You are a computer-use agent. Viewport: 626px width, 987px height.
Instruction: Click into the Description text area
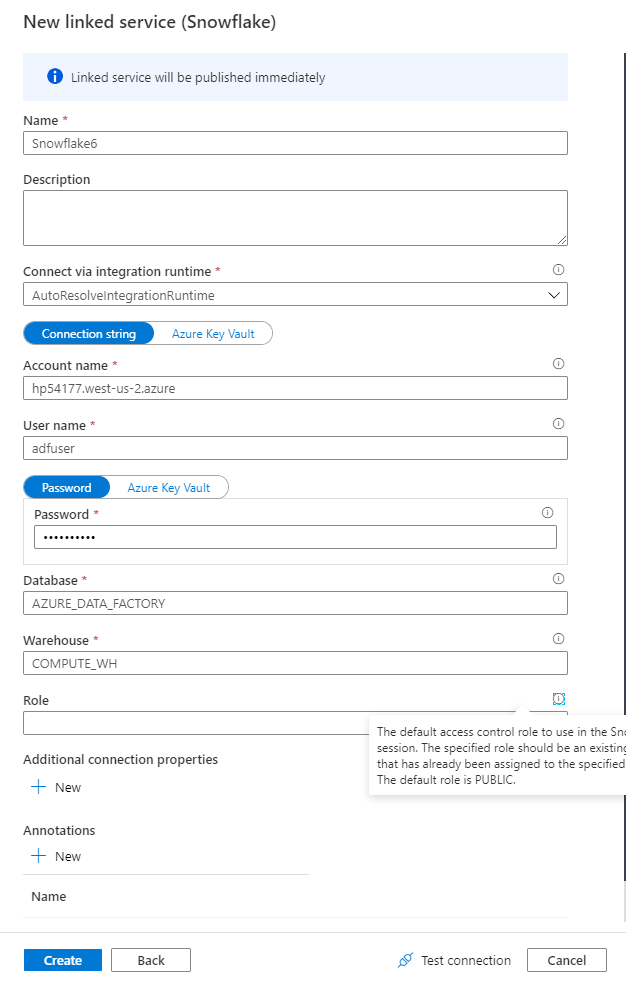tap(295, 218)
